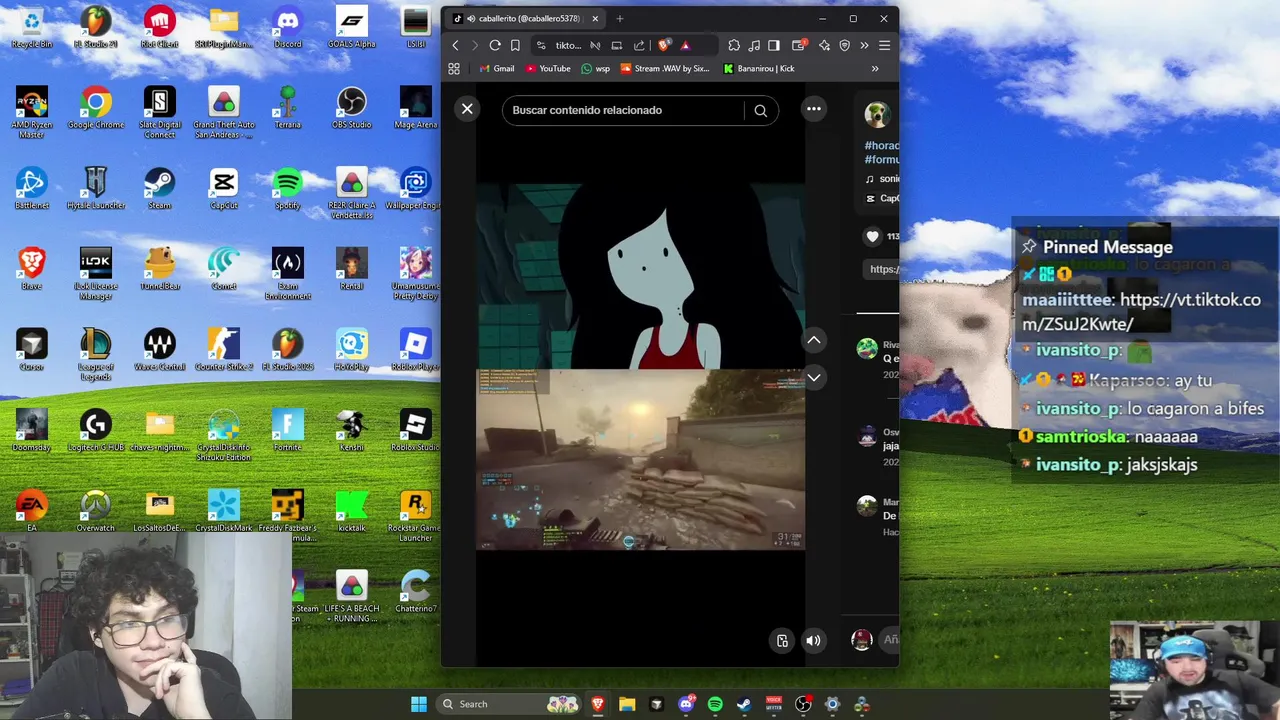This screenshot has width=1280, height=720.
Task: Open the apps grid on bookmarks bar
Action: 454,69
